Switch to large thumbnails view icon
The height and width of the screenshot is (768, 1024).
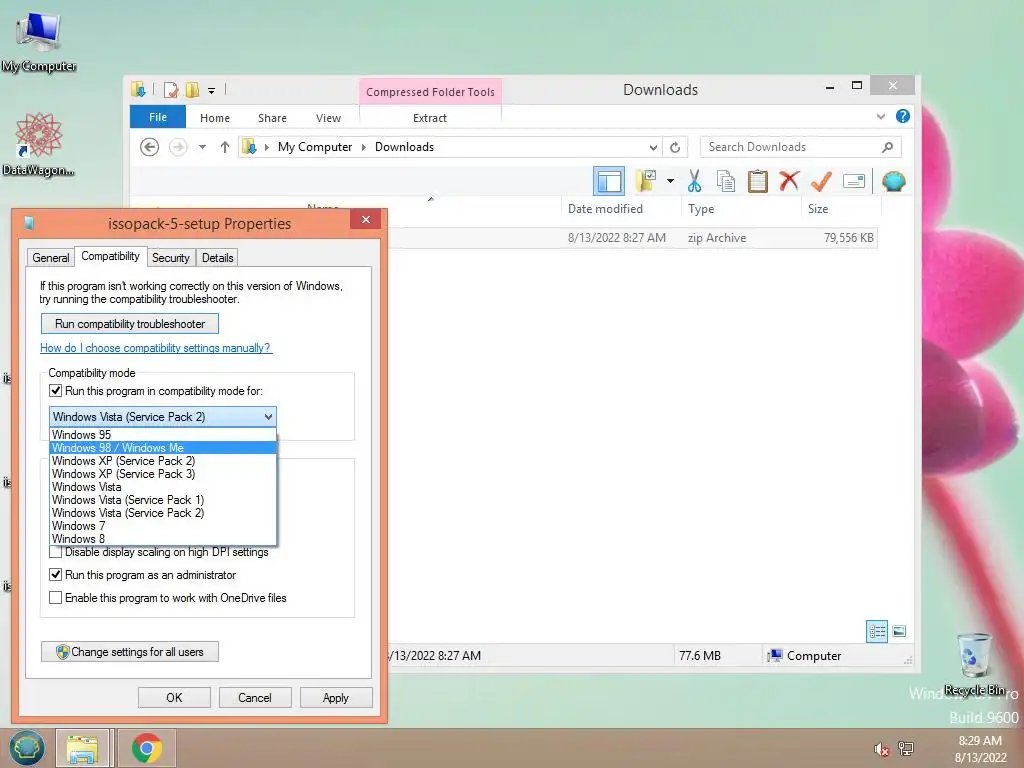(899, 631)
